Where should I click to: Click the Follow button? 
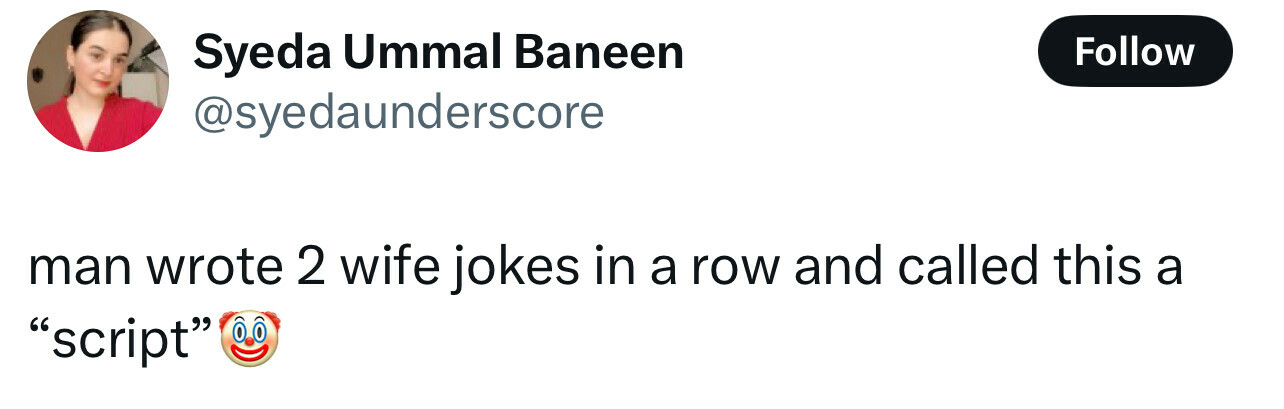pyautogui.click(x=1134, y=51)
